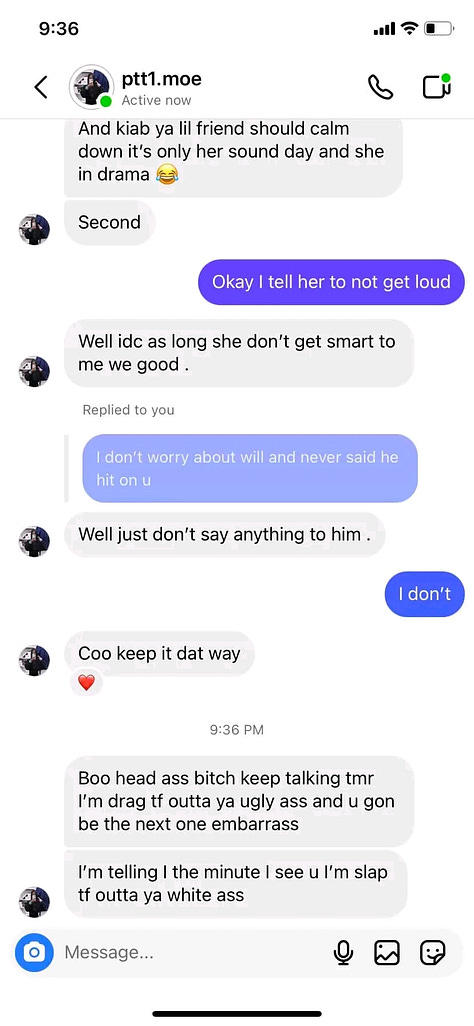Tap the quoted reply about will

250,469
